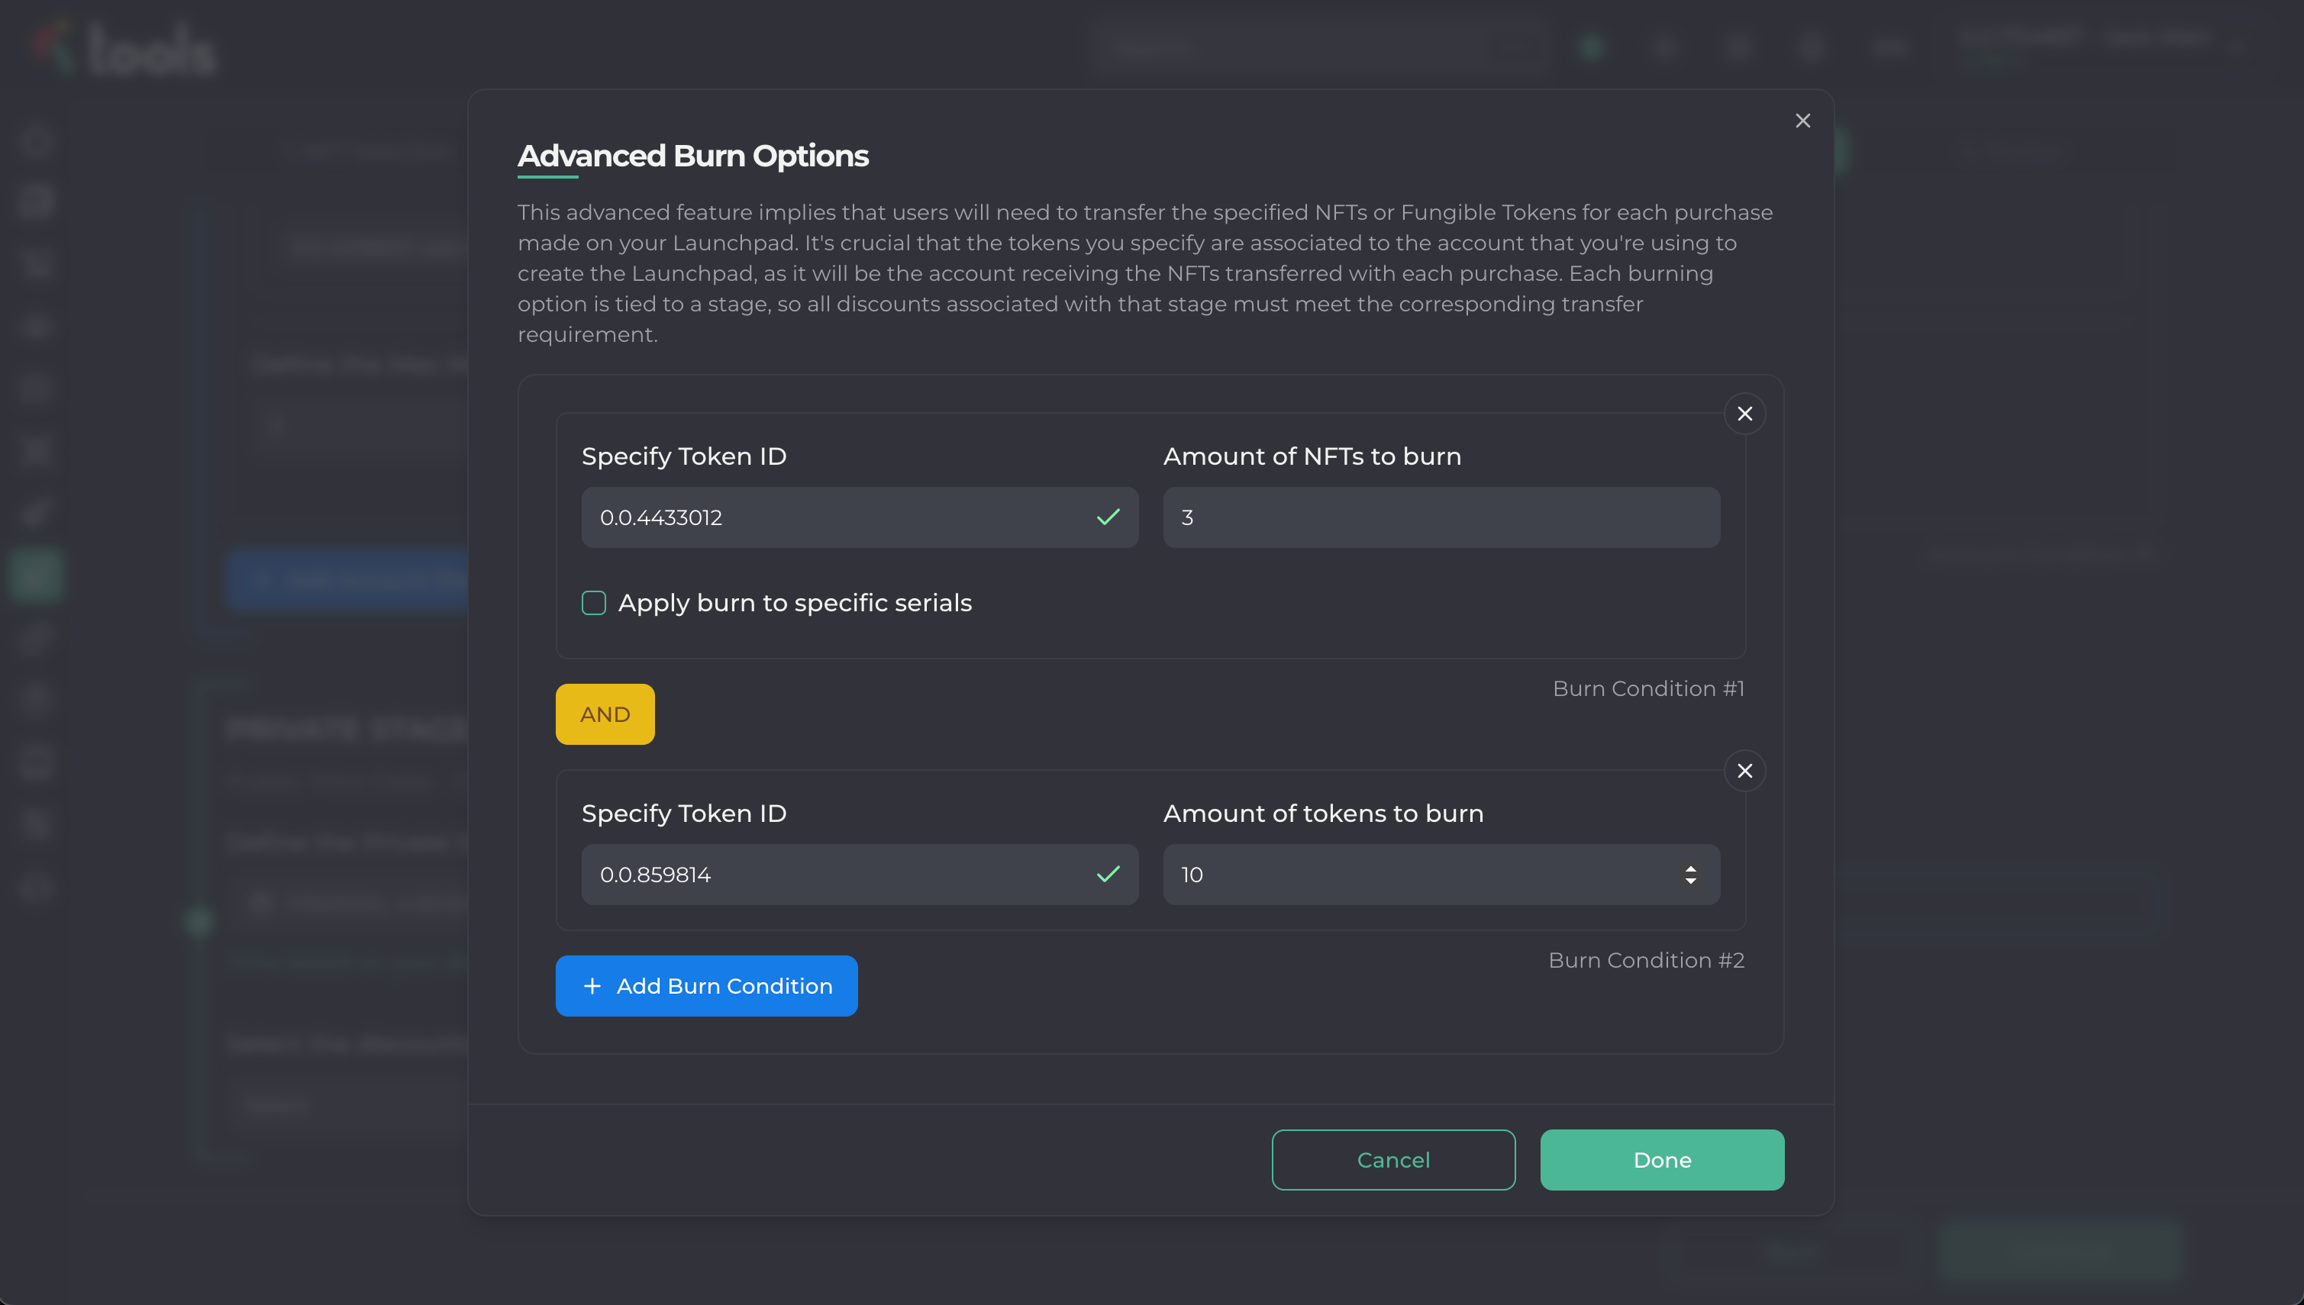The image size is (2304, 1305).
Task: Remove Burn Condition #1 with its X
Action: pos(1744,414)
